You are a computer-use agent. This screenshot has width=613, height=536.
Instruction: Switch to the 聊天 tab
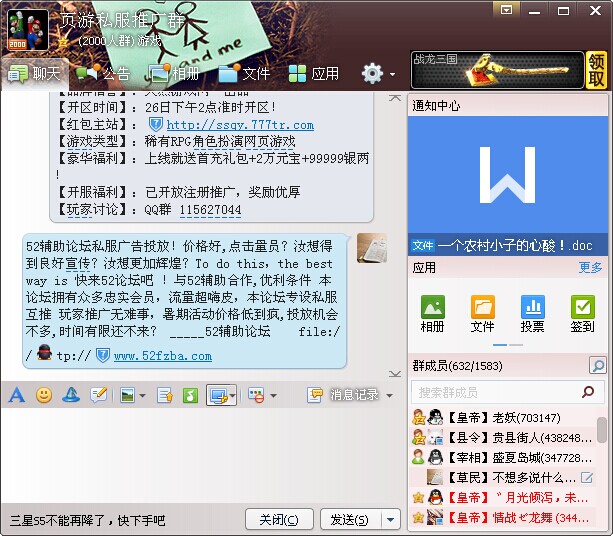(34, 73)
